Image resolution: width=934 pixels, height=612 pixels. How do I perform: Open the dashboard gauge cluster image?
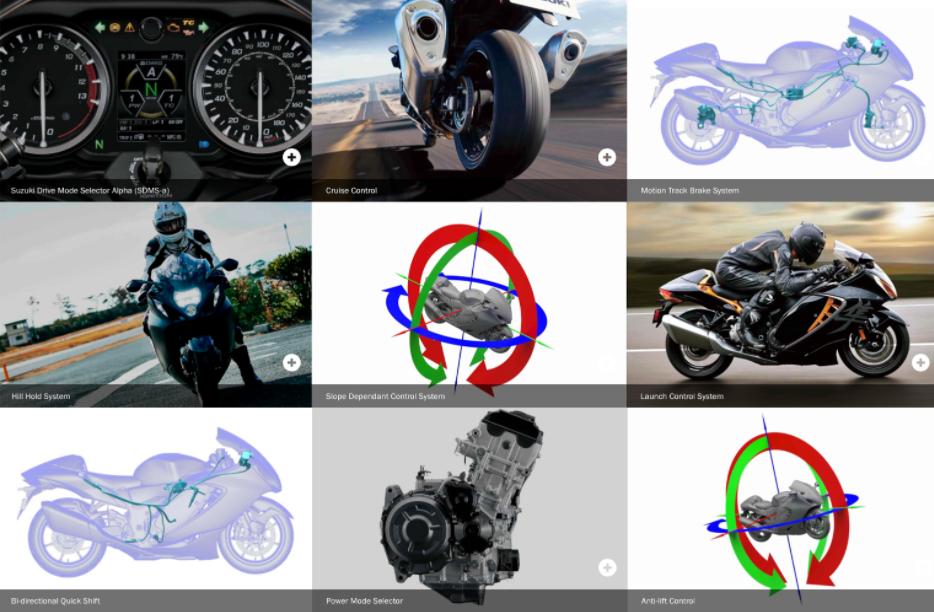[155, 89]
